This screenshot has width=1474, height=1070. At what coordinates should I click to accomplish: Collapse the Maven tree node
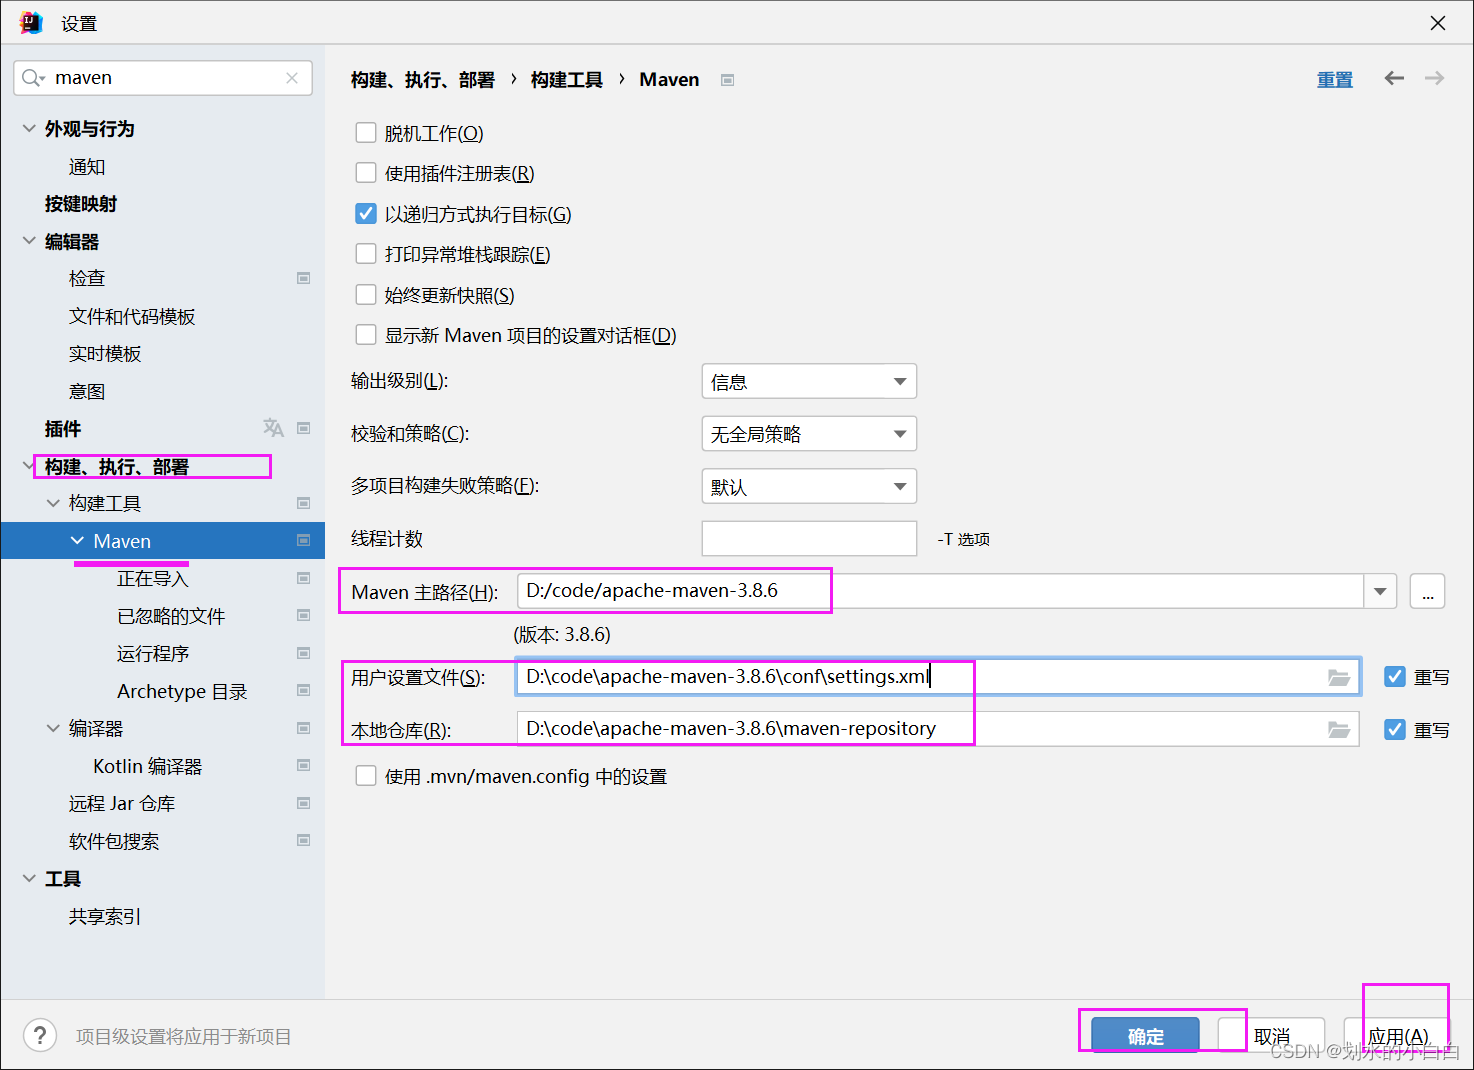coord(77,540)
